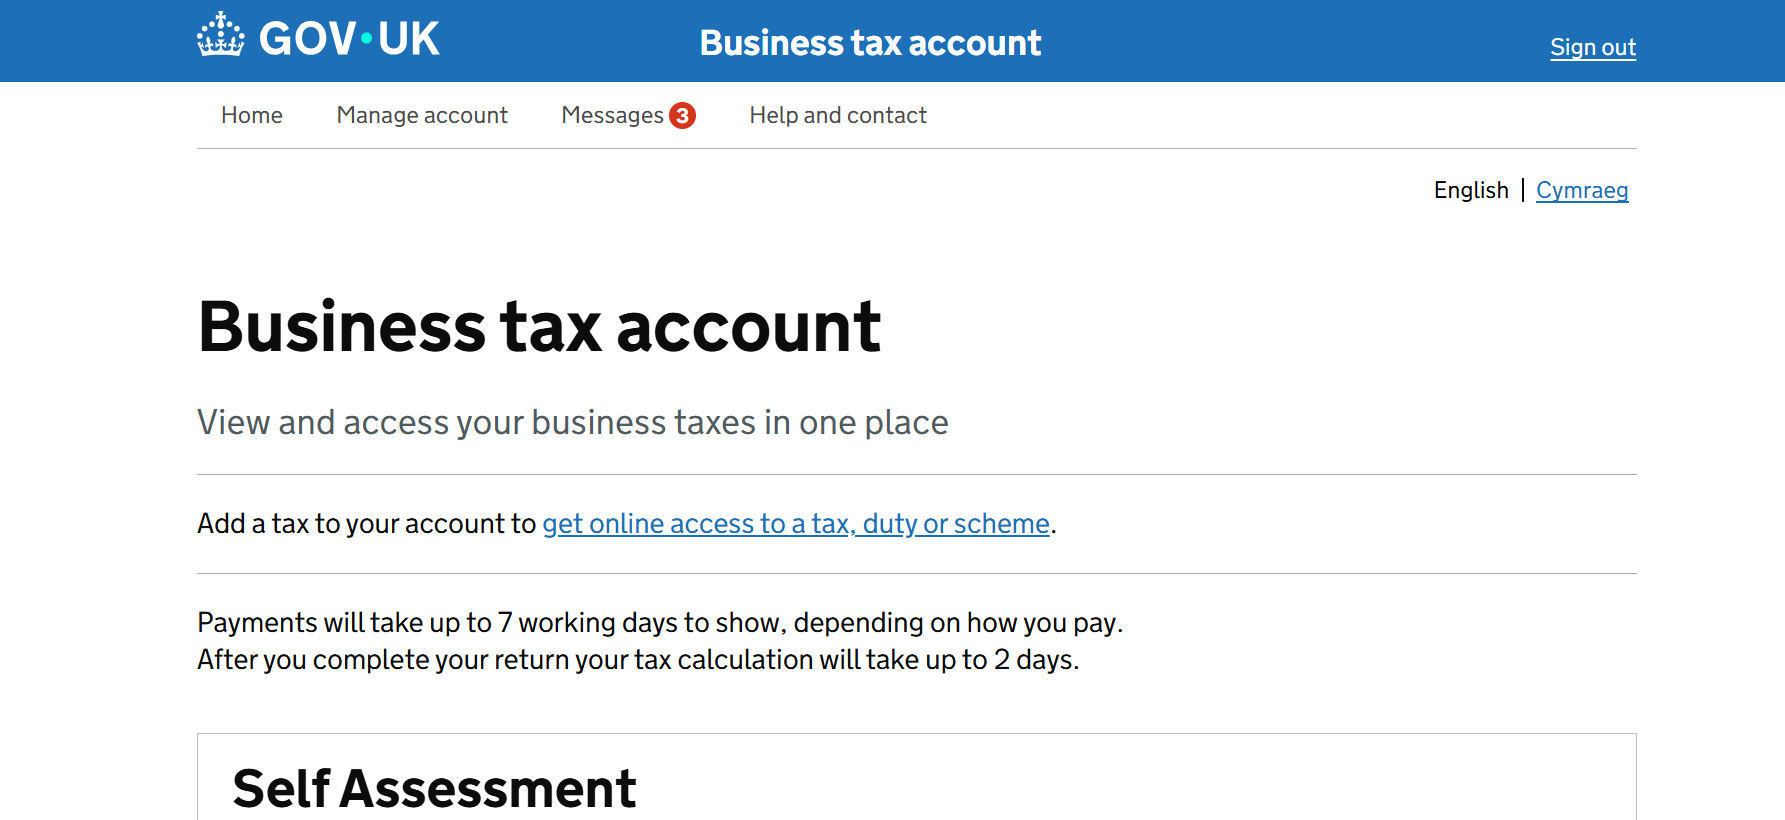This screenshot has width=1785, height=820.
Task: Open the Business tax account header title link
Action: 870,43
